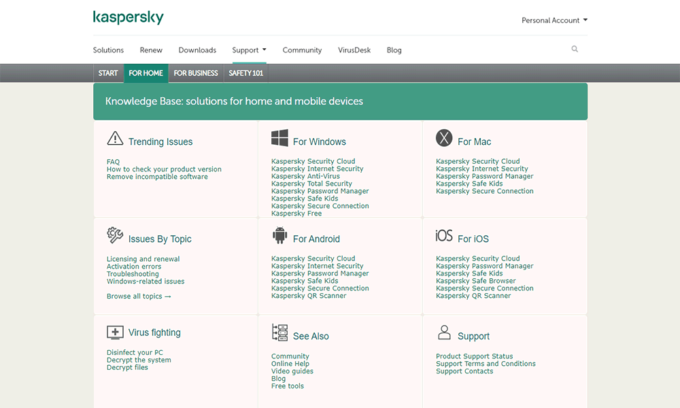Switch to the START tab
680x408 pixels.
point(108,73)
